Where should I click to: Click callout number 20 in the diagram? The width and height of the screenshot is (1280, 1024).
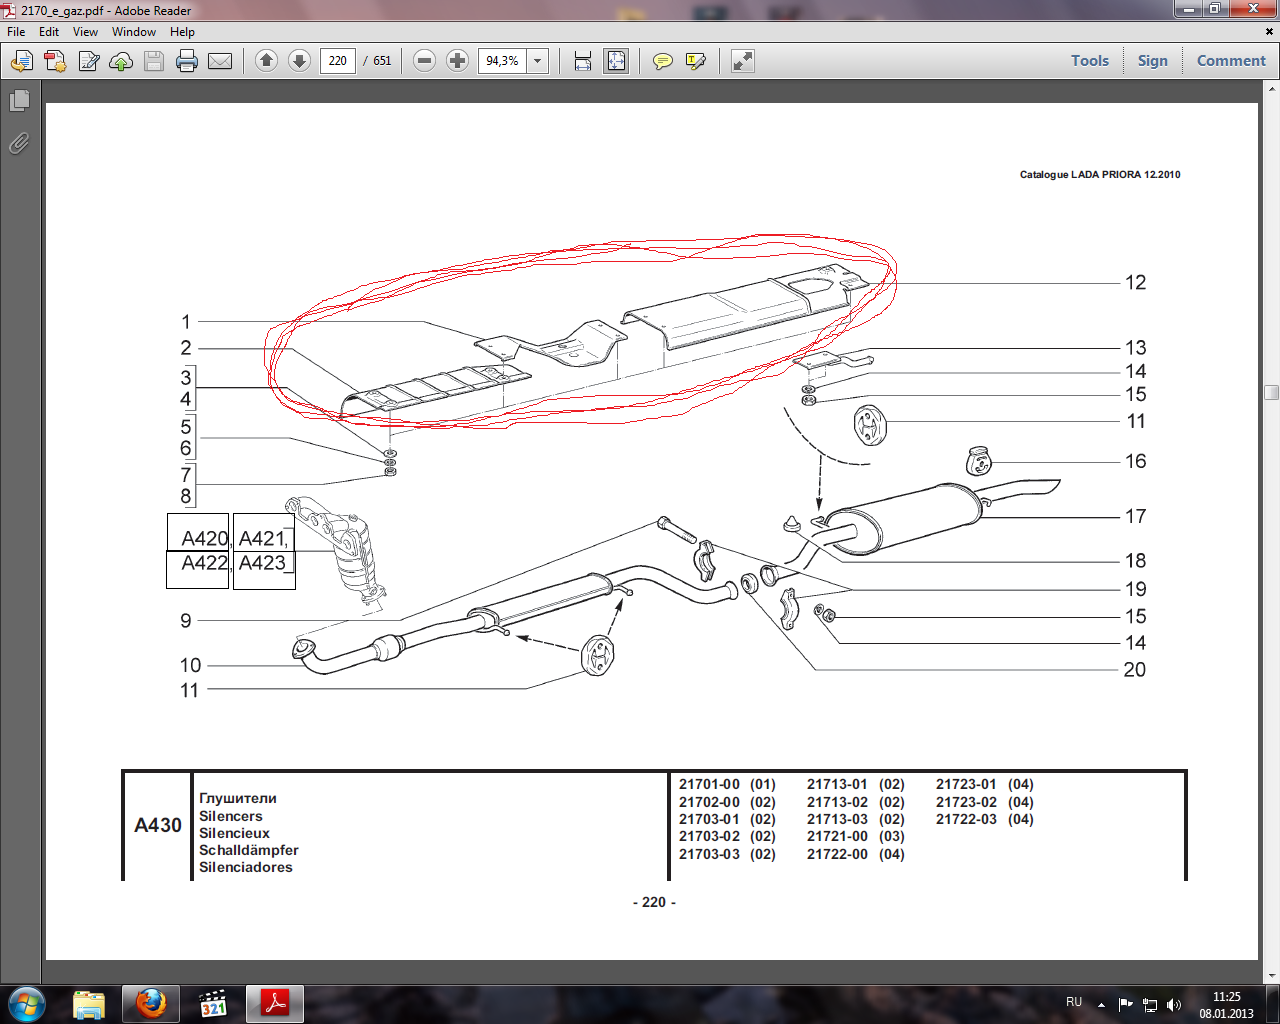(x=1134, y=670)
